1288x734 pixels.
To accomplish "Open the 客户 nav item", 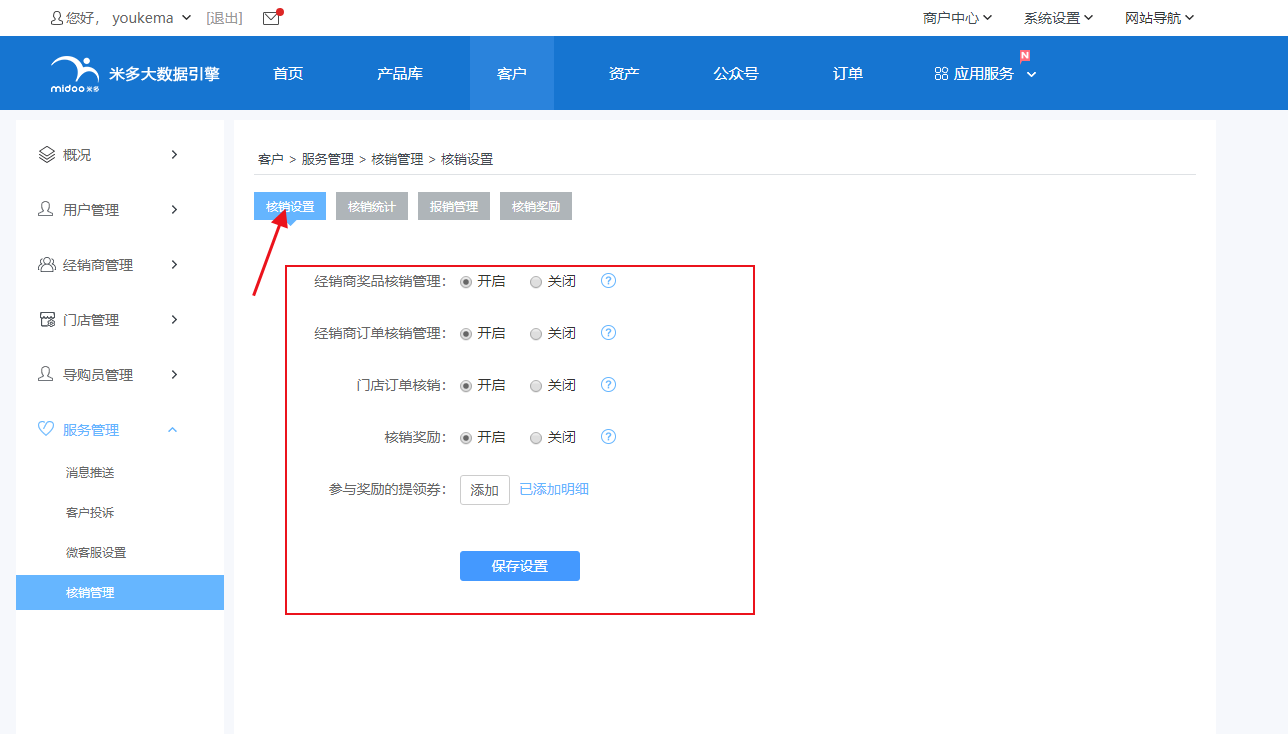I will tap(512, 73).
